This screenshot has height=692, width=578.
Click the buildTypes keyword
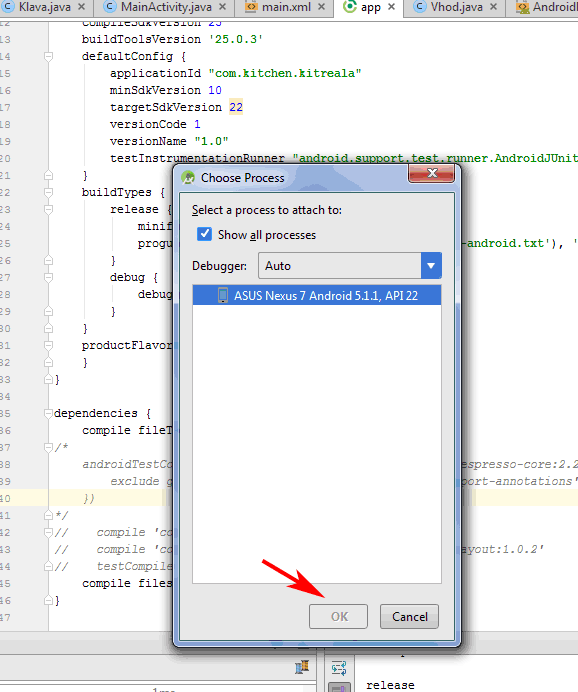click(116, 192)
